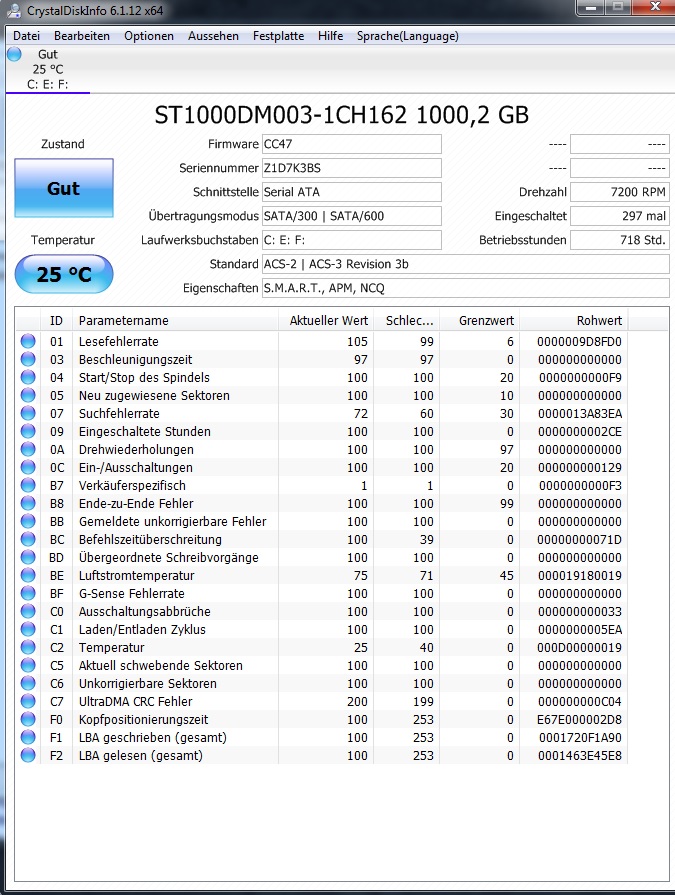The height and width of the screenshot is (895, 675).
Task: Click the ID column header
Action: [56, 320]
